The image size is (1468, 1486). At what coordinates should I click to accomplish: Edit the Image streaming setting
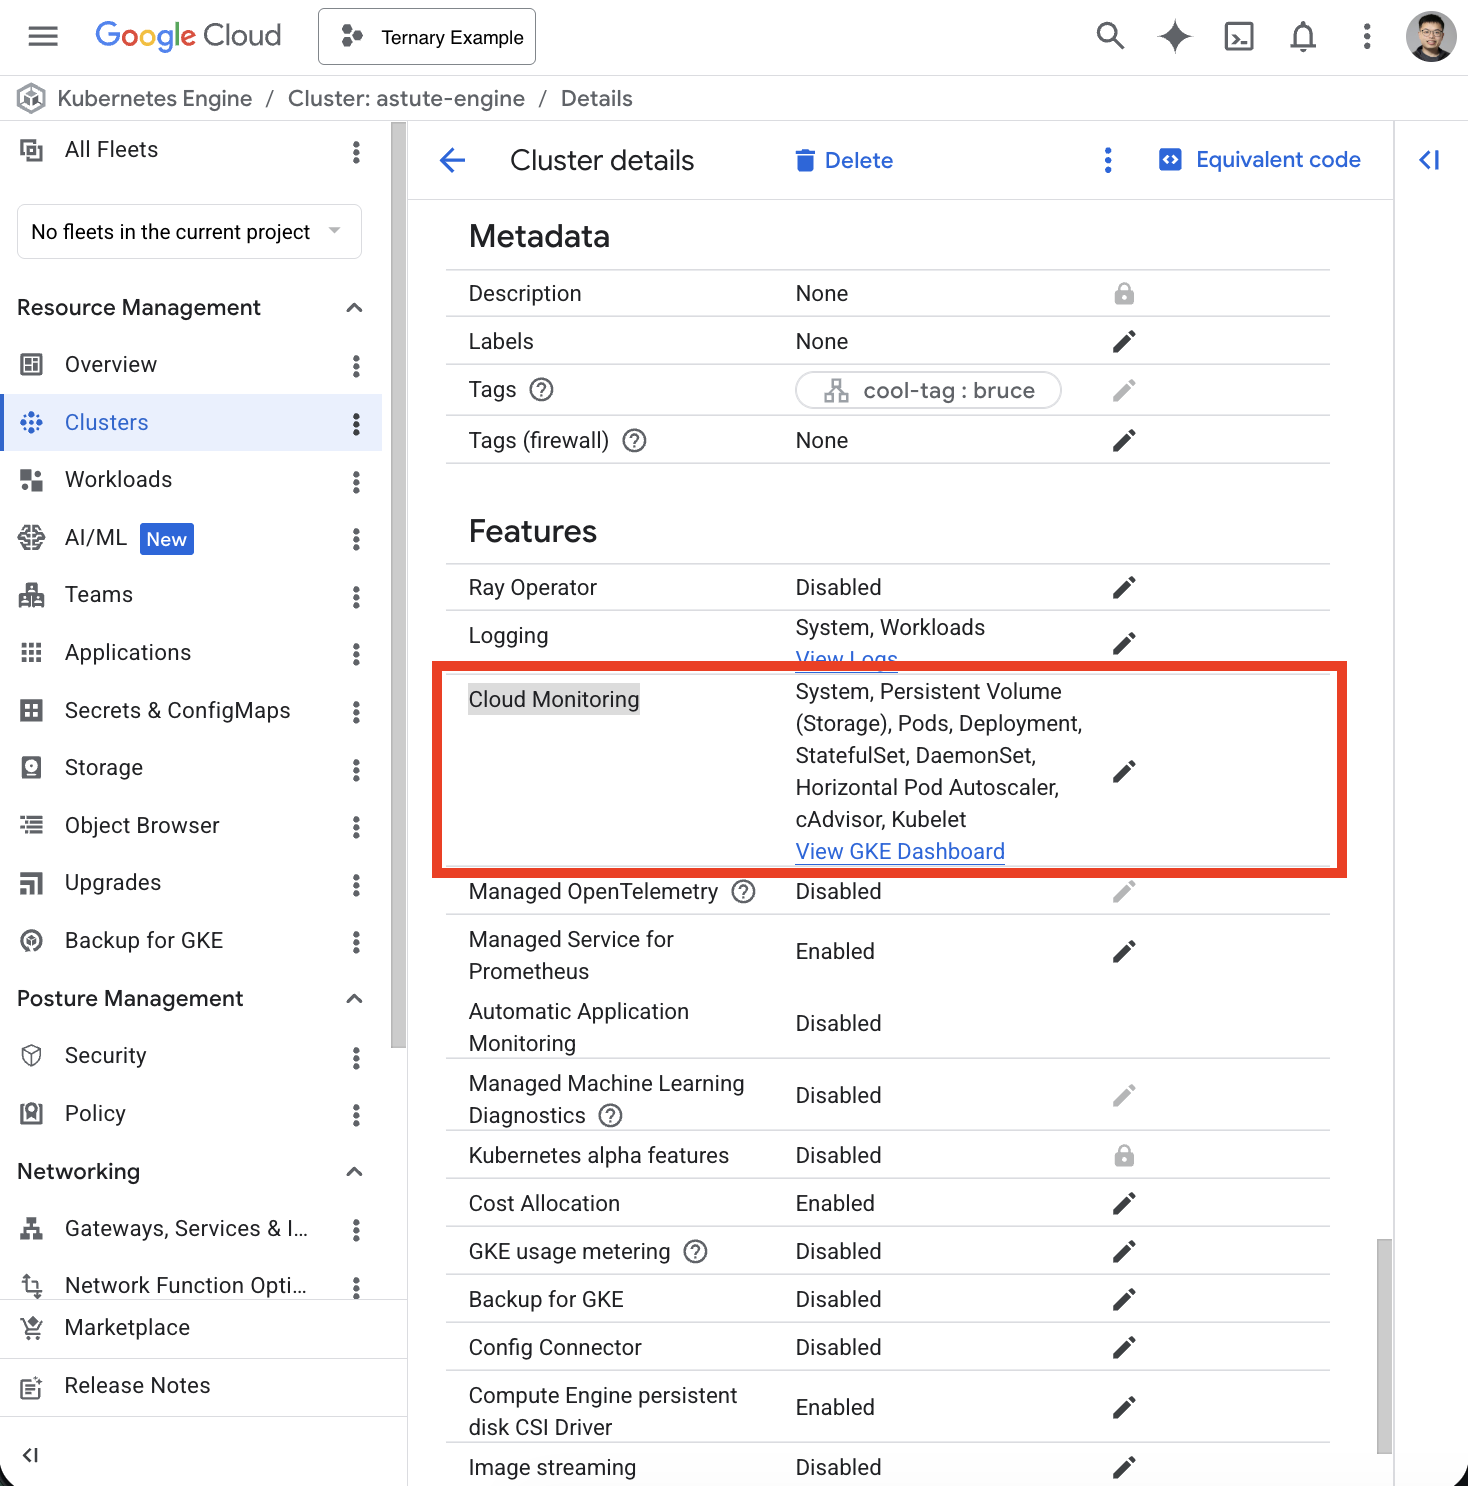(1124, 1468)
